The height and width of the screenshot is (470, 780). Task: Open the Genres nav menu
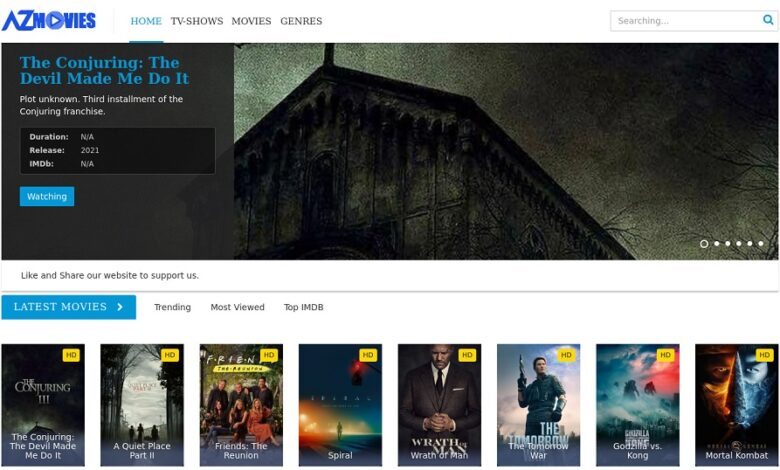pyautogui.click(x=301, y=21)
